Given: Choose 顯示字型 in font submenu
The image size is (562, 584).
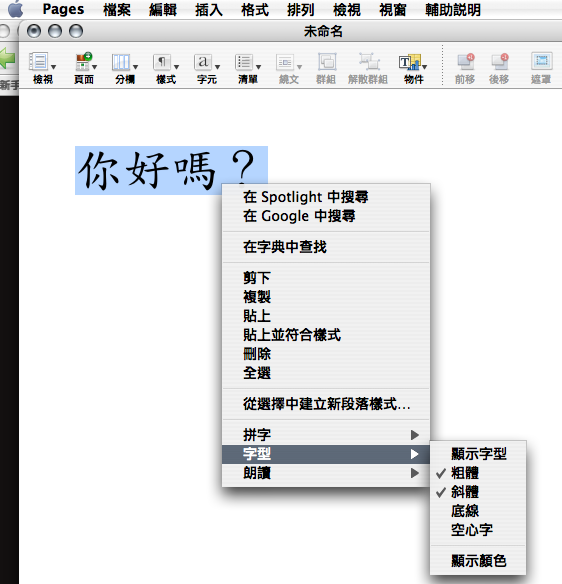Looking at the screenshot, I should point(478,454).
